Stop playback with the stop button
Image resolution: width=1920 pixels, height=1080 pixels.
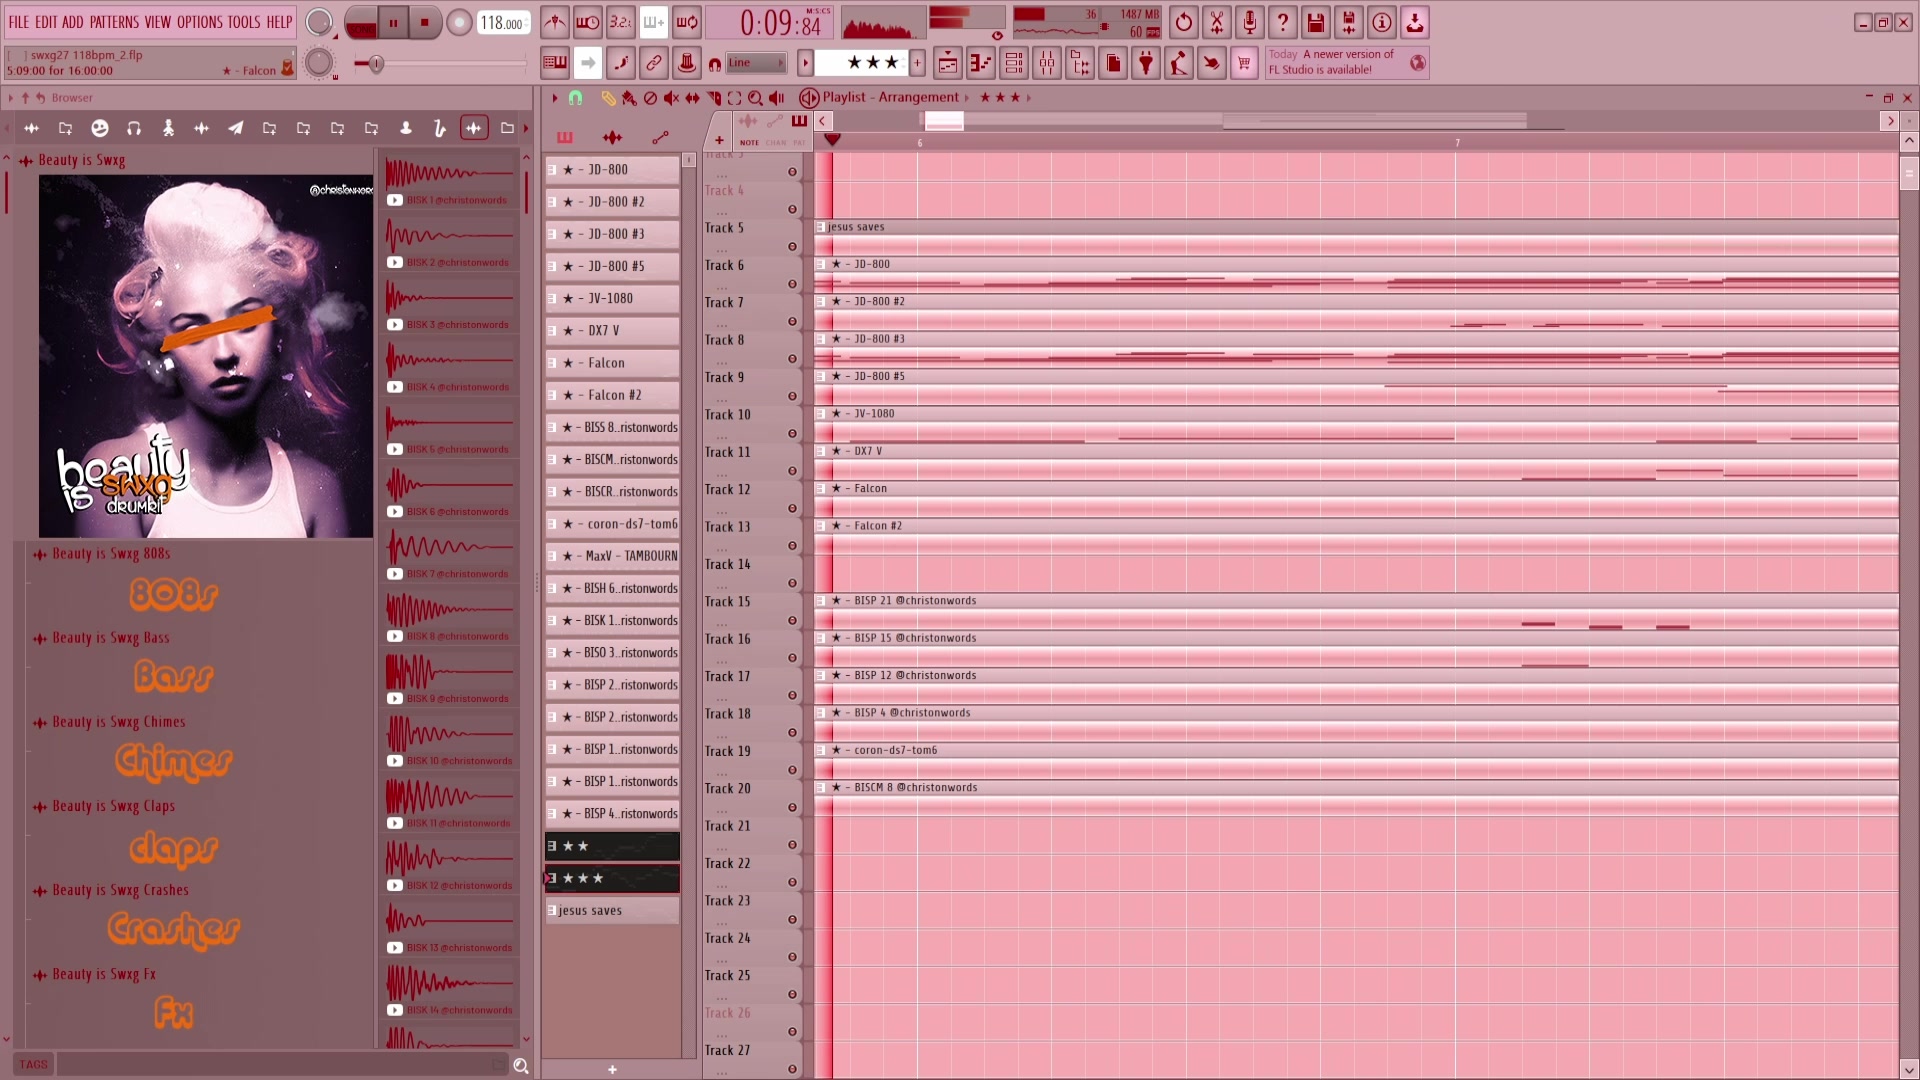pyautogui.click(x=425, y=22)
